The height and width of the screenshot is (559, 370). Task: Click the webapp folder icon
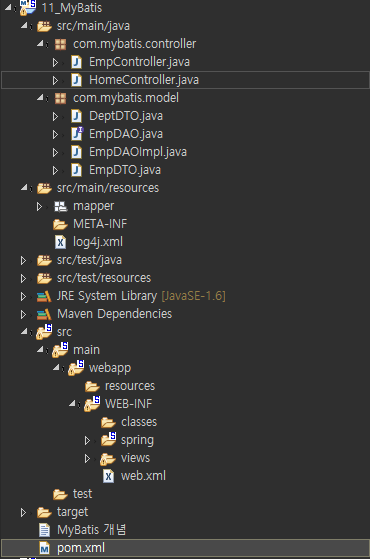76,368
